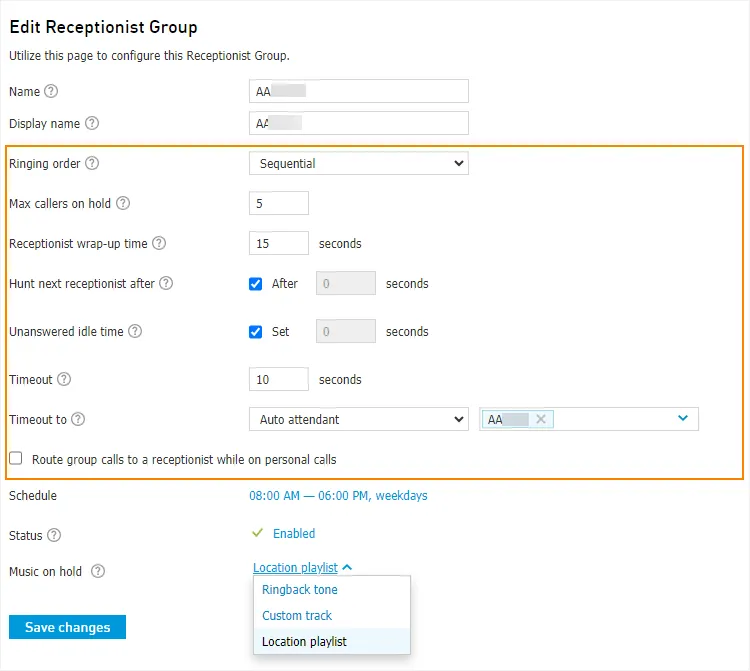This screenshot has height=671, width=750.
Task: Show help for Max callers on hold
Action: coord(123,203)
